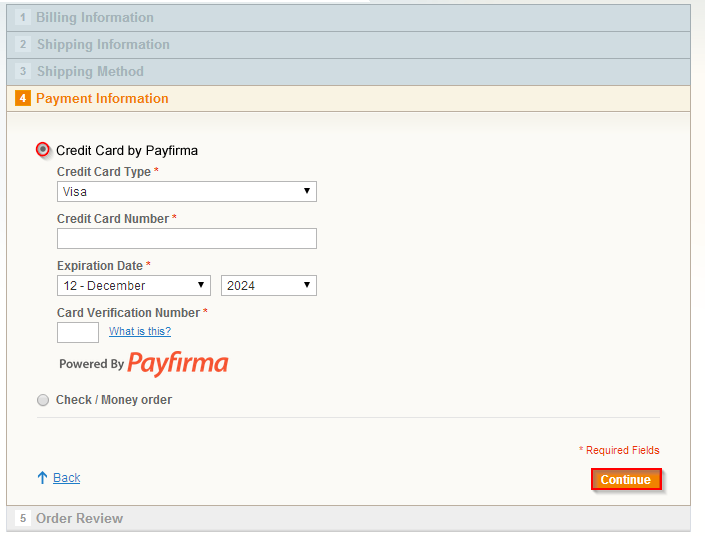Open the expiration year 2024 dropdown
The image size is (705, 536).
point(268,286)
